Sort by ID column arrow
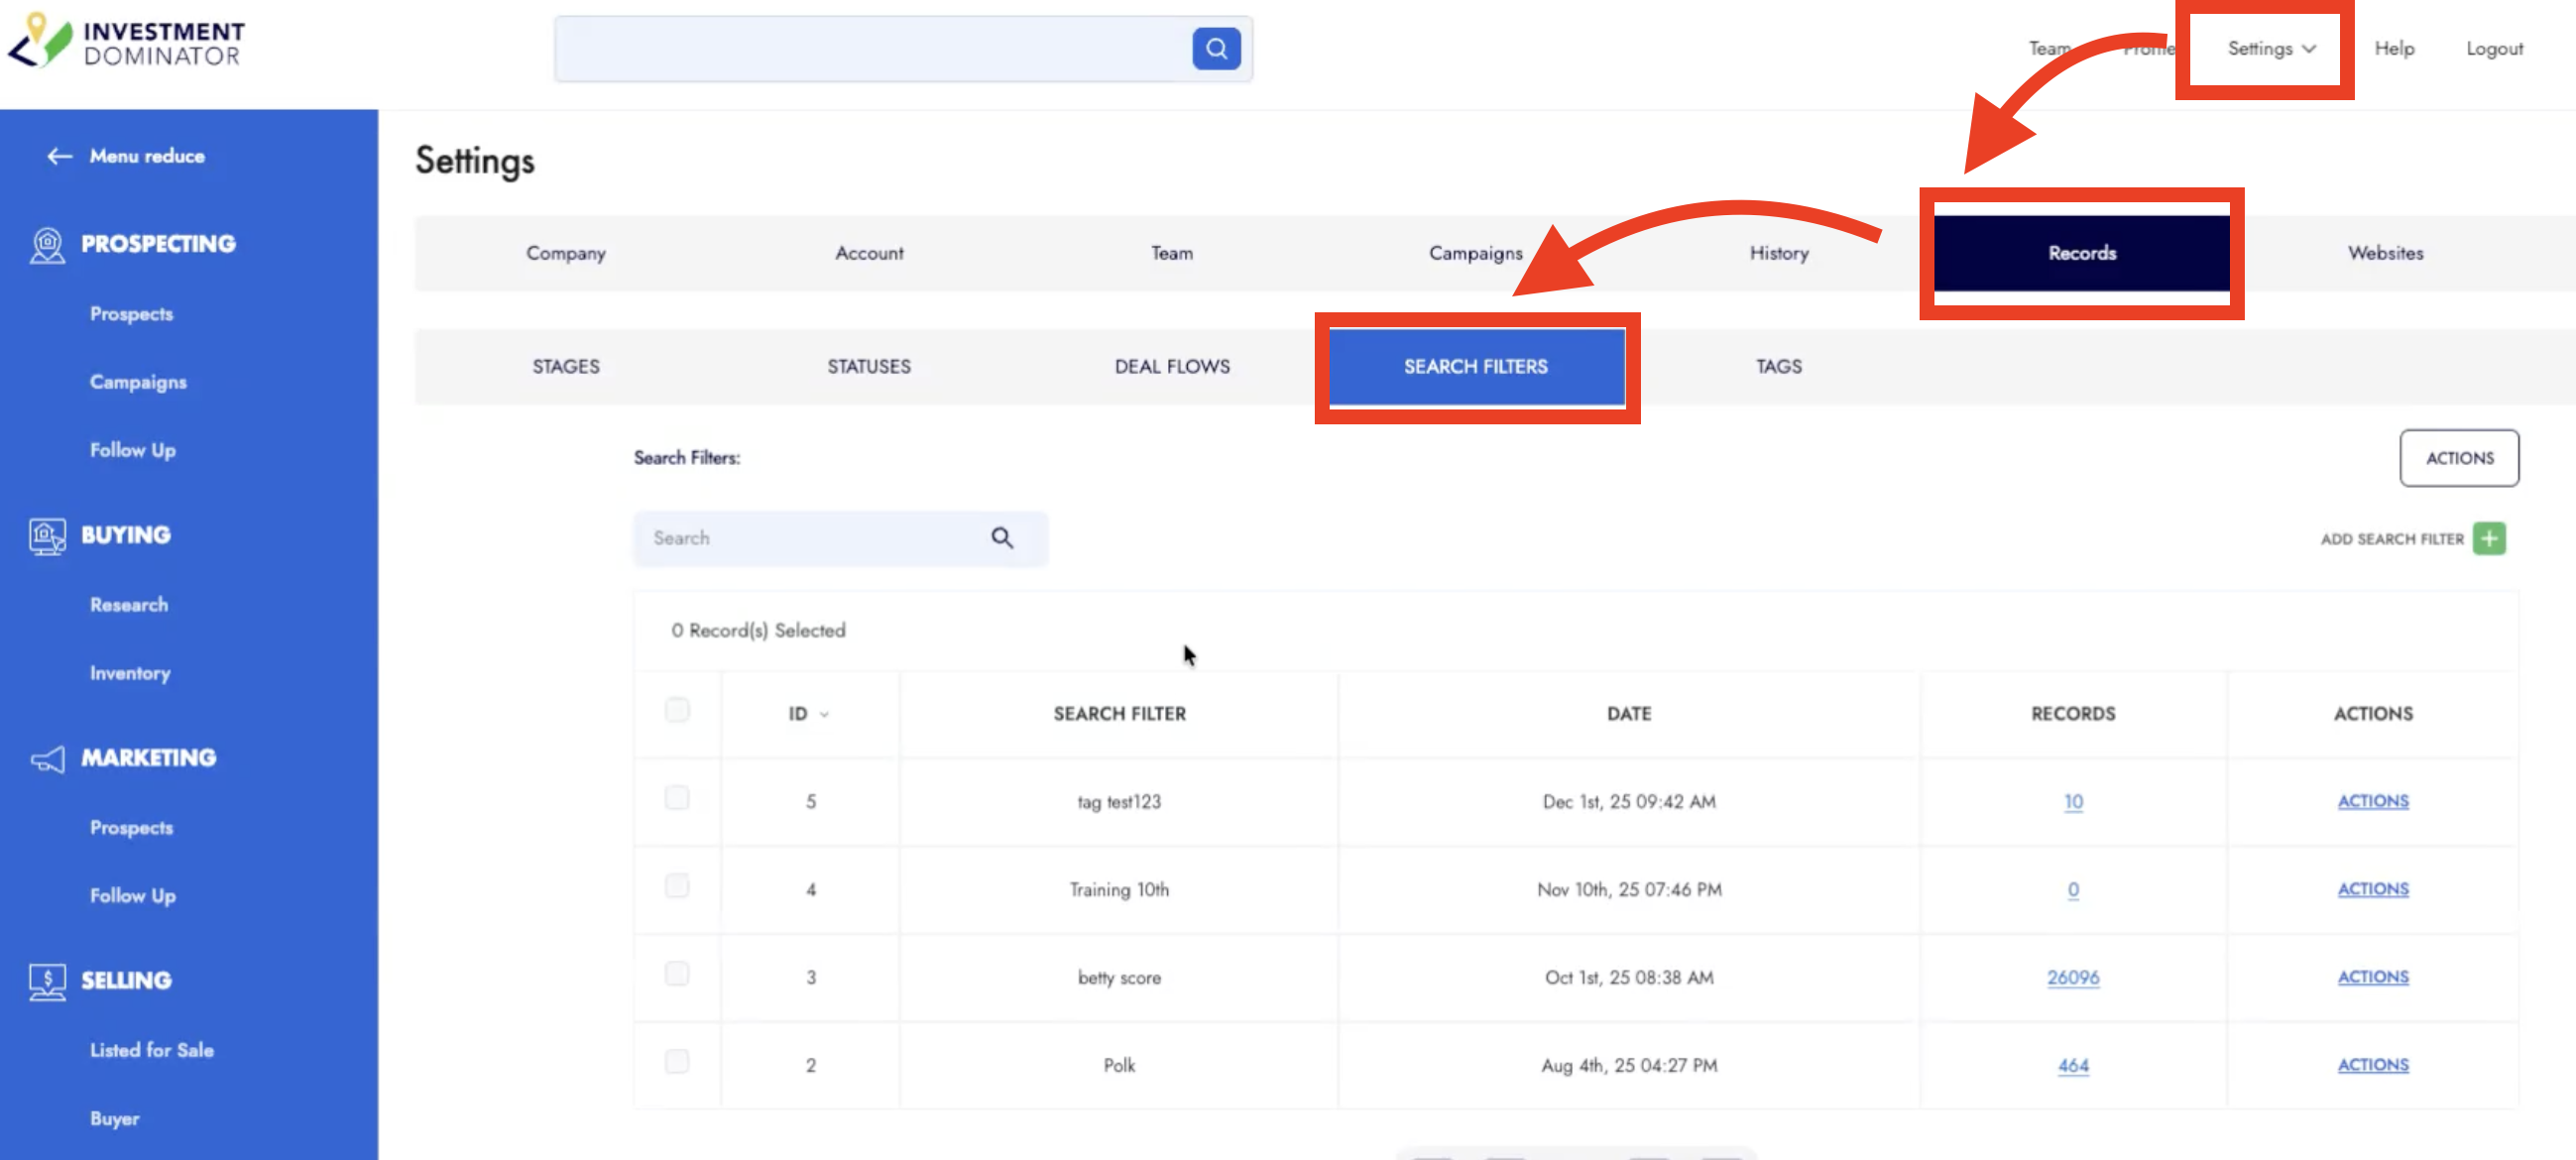2576x1160 pixels. coord(824,714)
